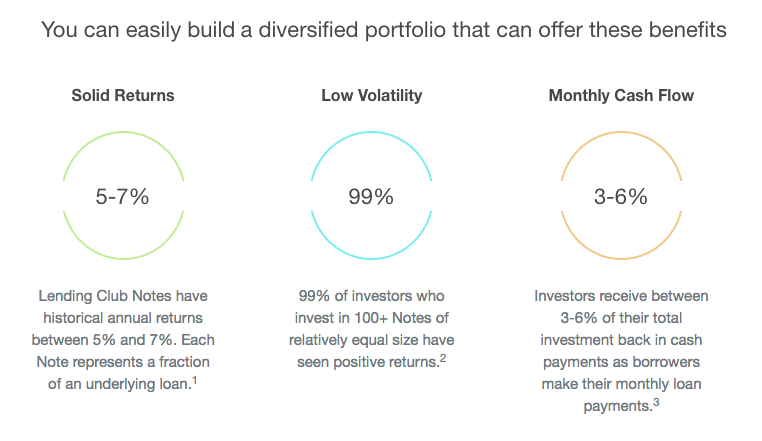This screenshot has height=441, width=762.
Task: Click the diversified portfolio headline
Action: click(x=381, y=31)
